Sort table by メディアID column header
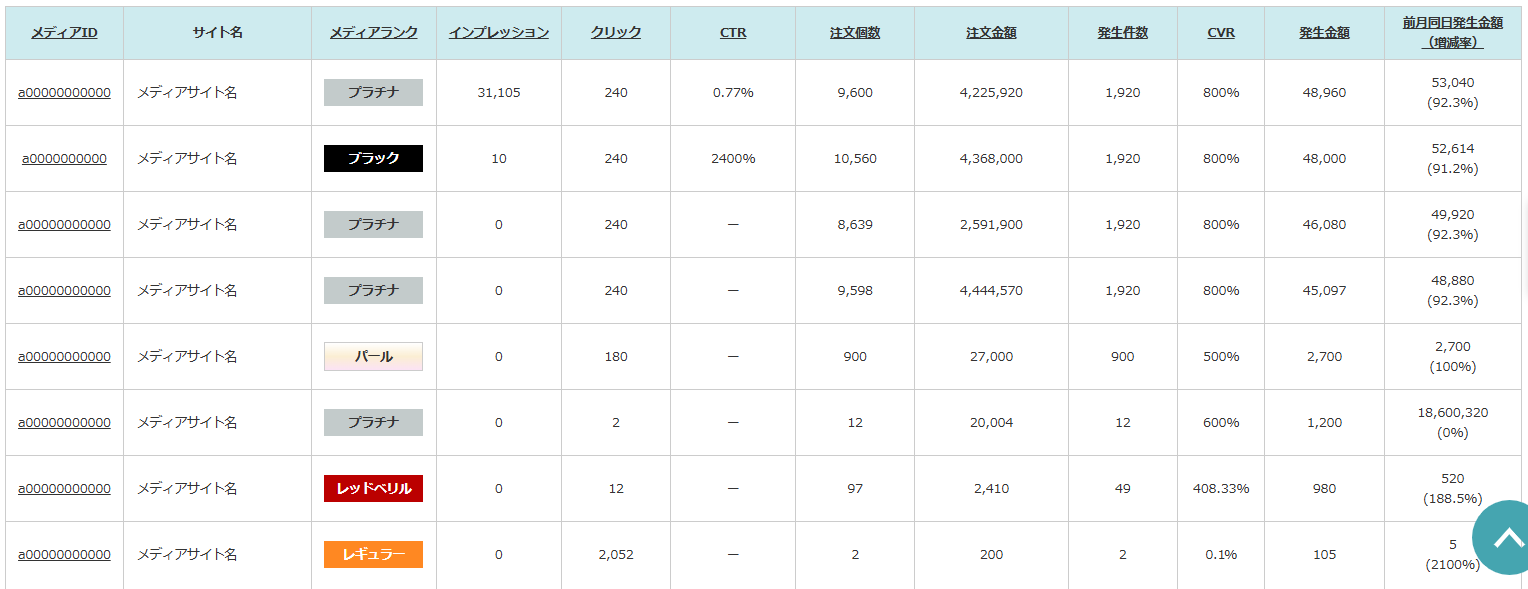 pos(64,33)
